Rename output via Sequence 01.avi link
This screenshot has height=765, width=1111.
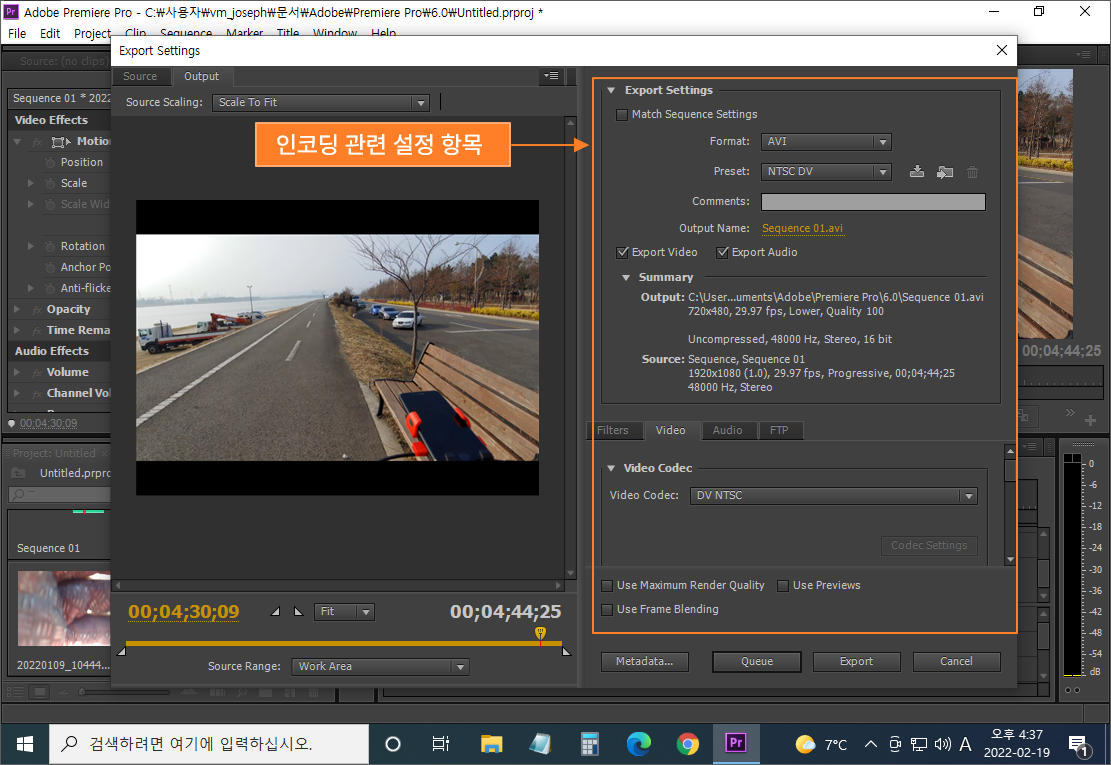(x=803, y=228)
